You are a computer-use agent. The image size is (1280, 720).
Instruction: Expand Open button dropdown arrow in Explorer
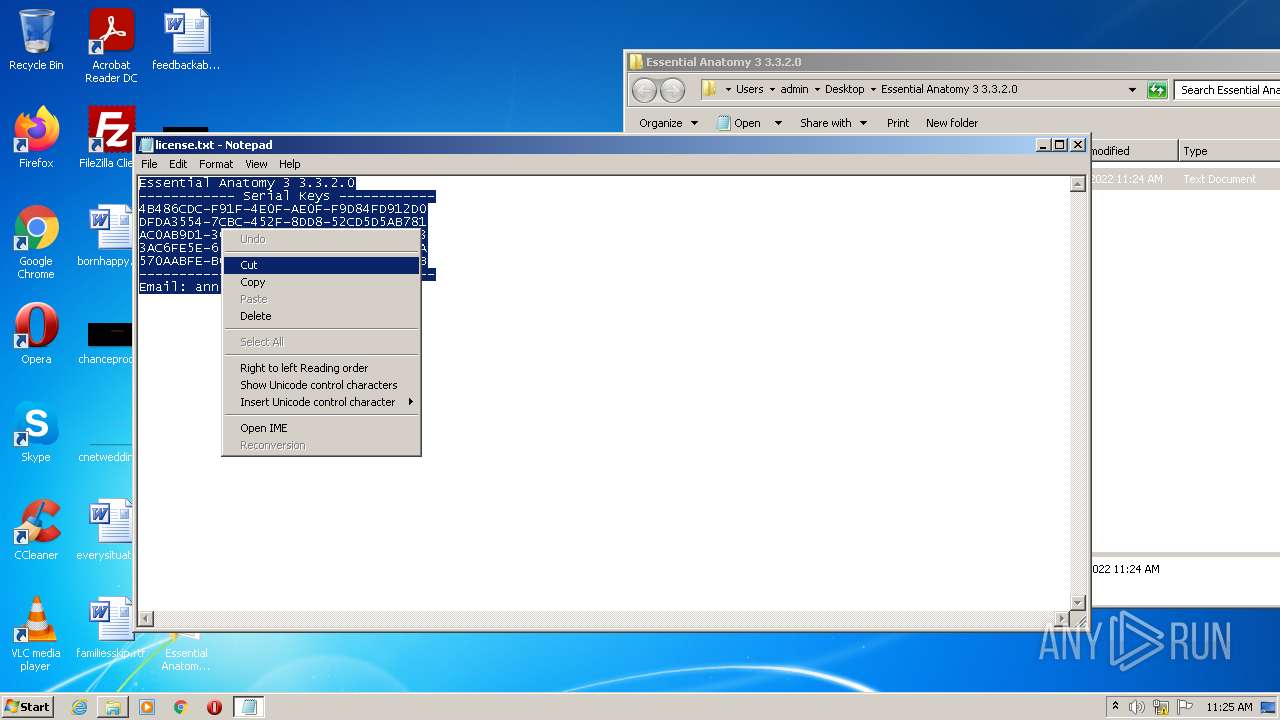(x=778, y=123)
